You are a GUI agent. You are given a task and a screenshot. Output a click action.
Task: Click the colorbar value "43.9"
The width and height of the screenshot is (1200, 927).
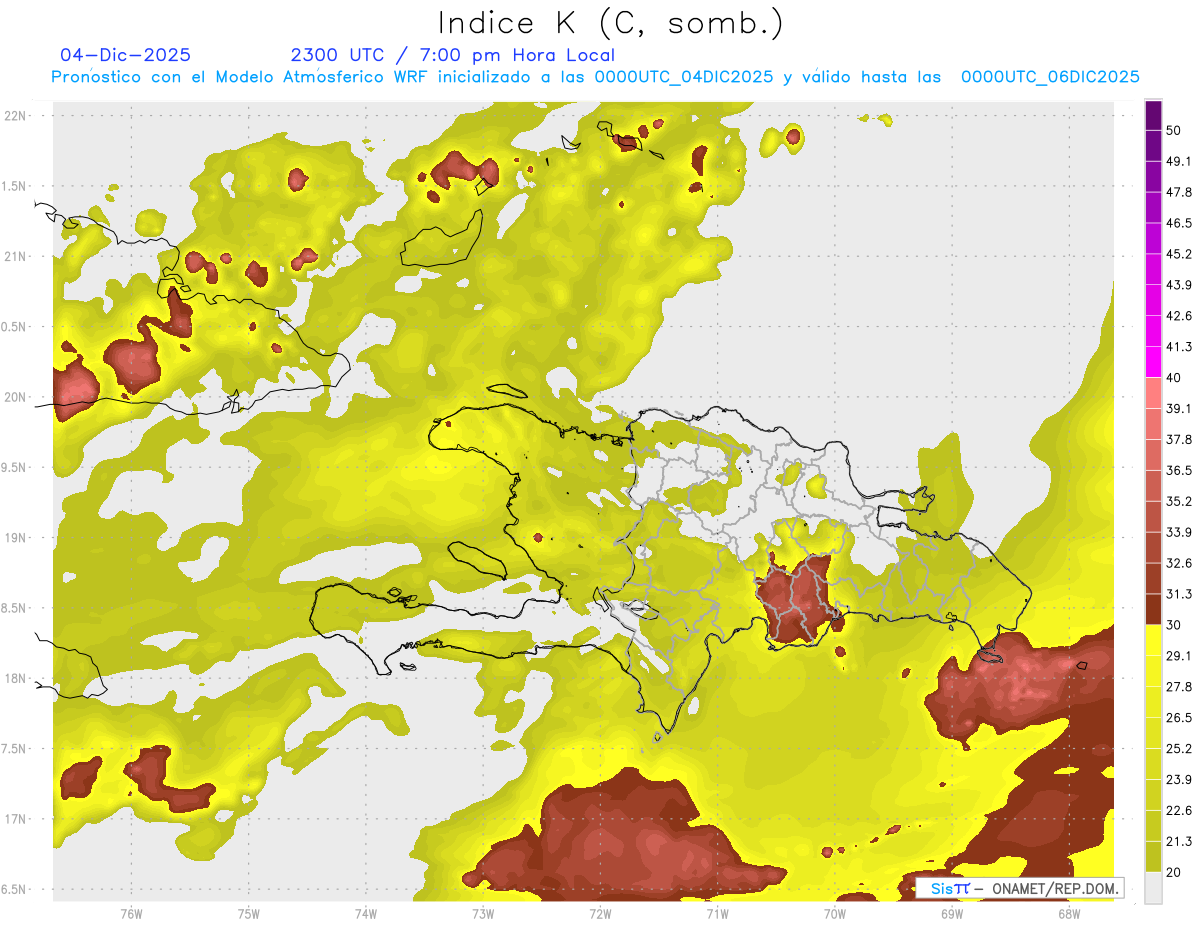[x=1179, y=286]
